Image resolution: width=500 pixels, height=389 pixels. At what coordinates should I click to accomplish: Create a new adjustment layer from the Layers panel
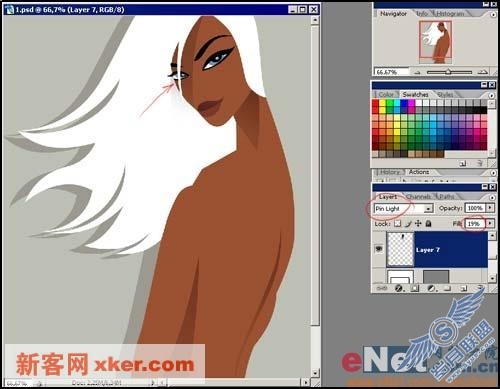pyautogui.click(x=431, y=288)
